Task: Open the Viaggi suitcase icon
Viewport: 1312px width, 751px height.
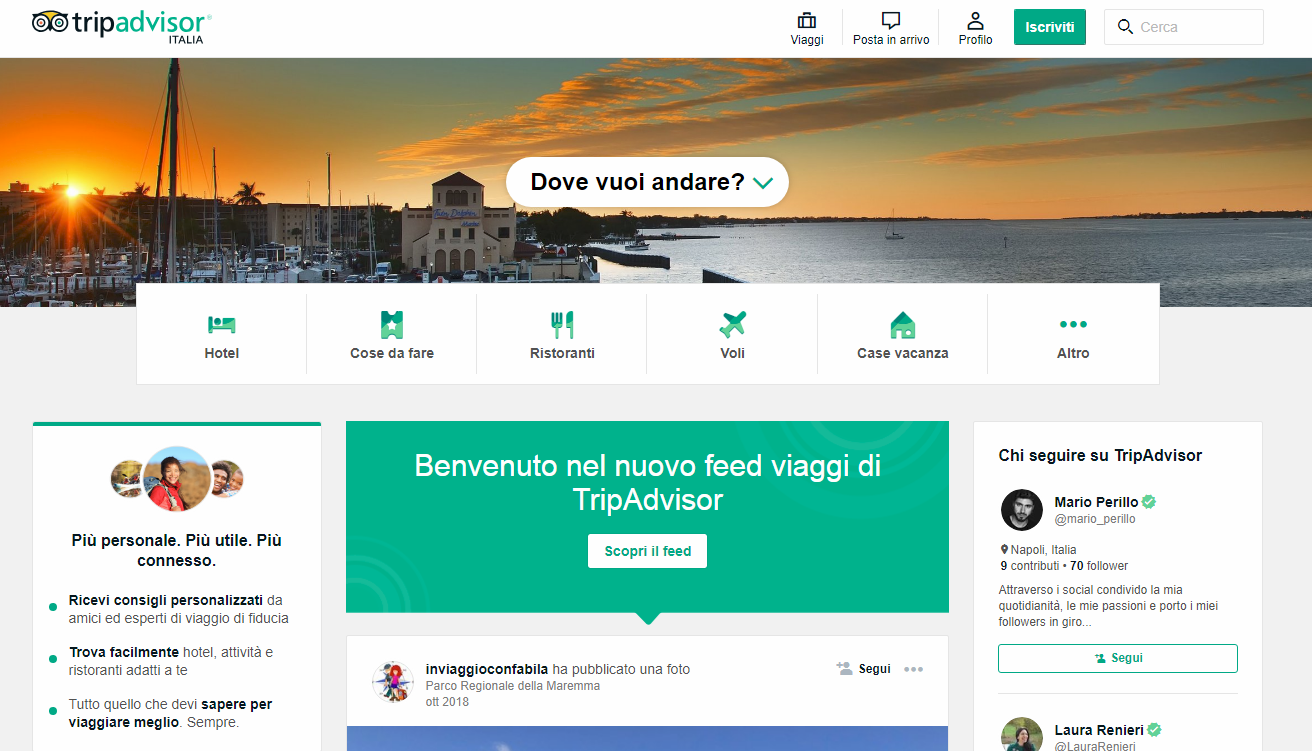Action: point(806,21)
